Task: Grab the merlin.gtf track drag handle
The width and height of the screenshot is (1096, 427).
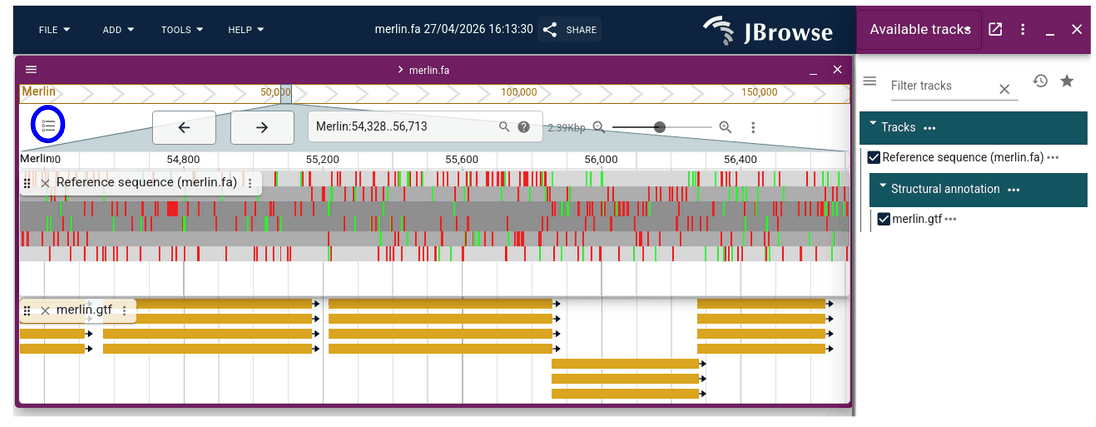Action: (x=27, y=310)
